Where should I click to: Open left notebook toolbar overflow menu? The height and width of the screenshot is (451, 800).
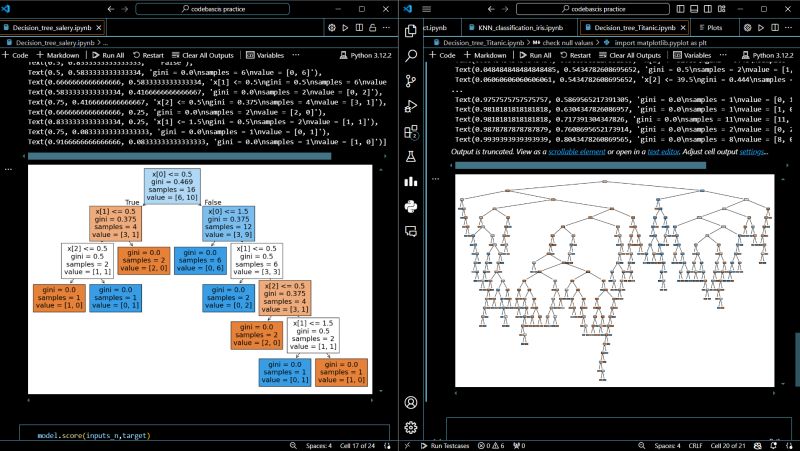(x=296, y=55)
